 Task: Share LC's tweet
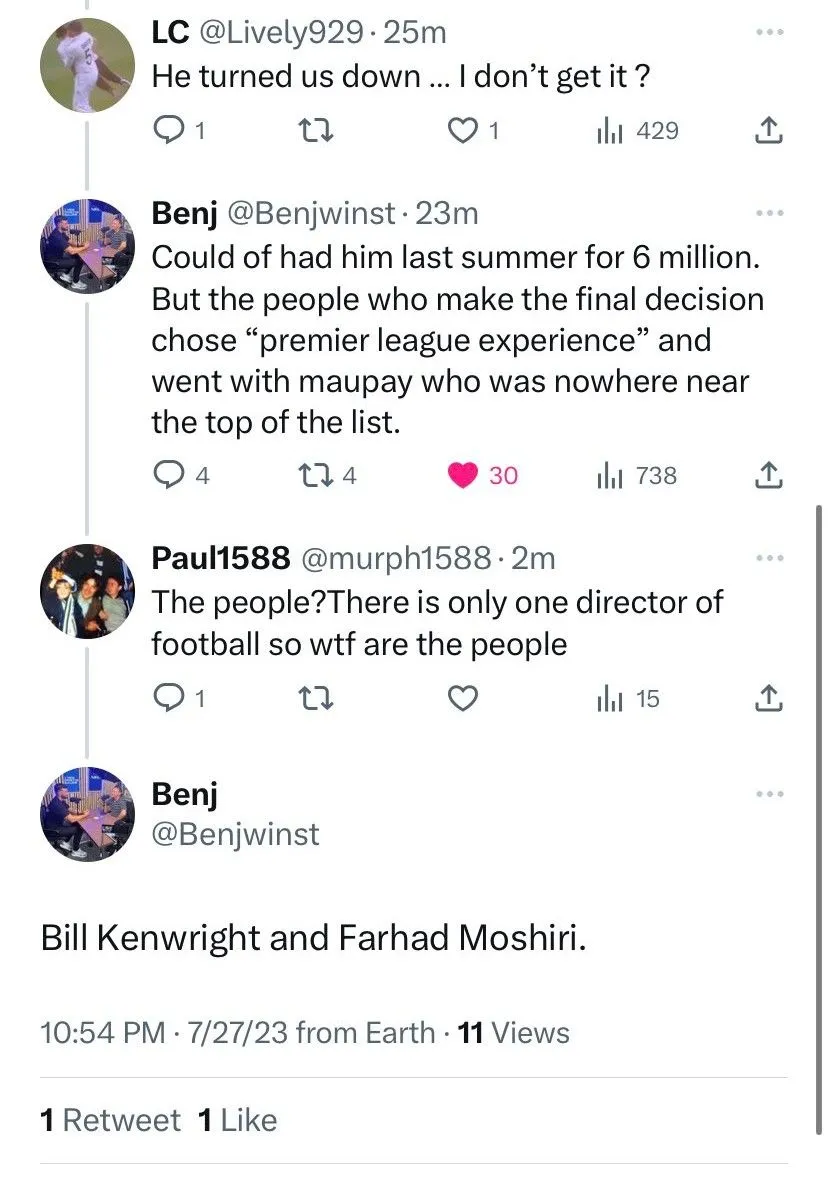coord(767,131)
